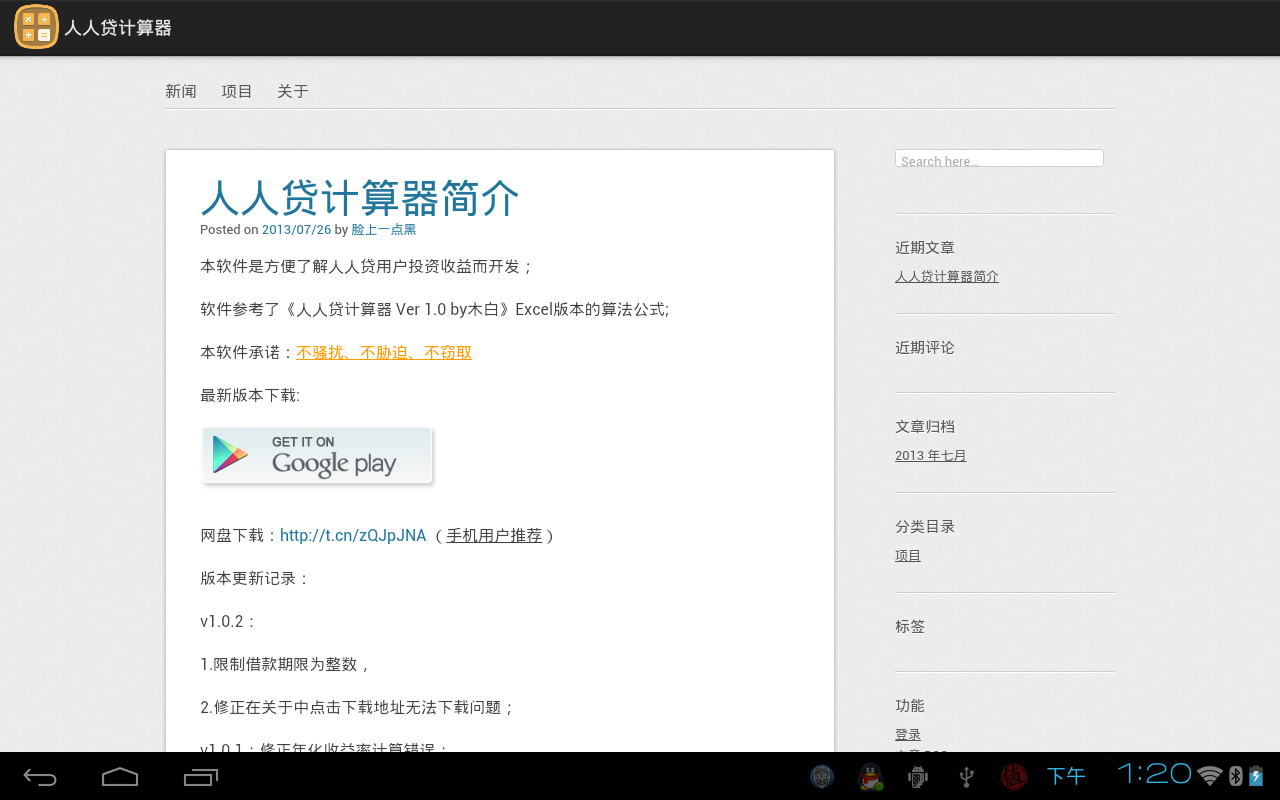Tap the shield face notification icon
The height and width of the screenshot is (800, 1280).
[822, 777]
